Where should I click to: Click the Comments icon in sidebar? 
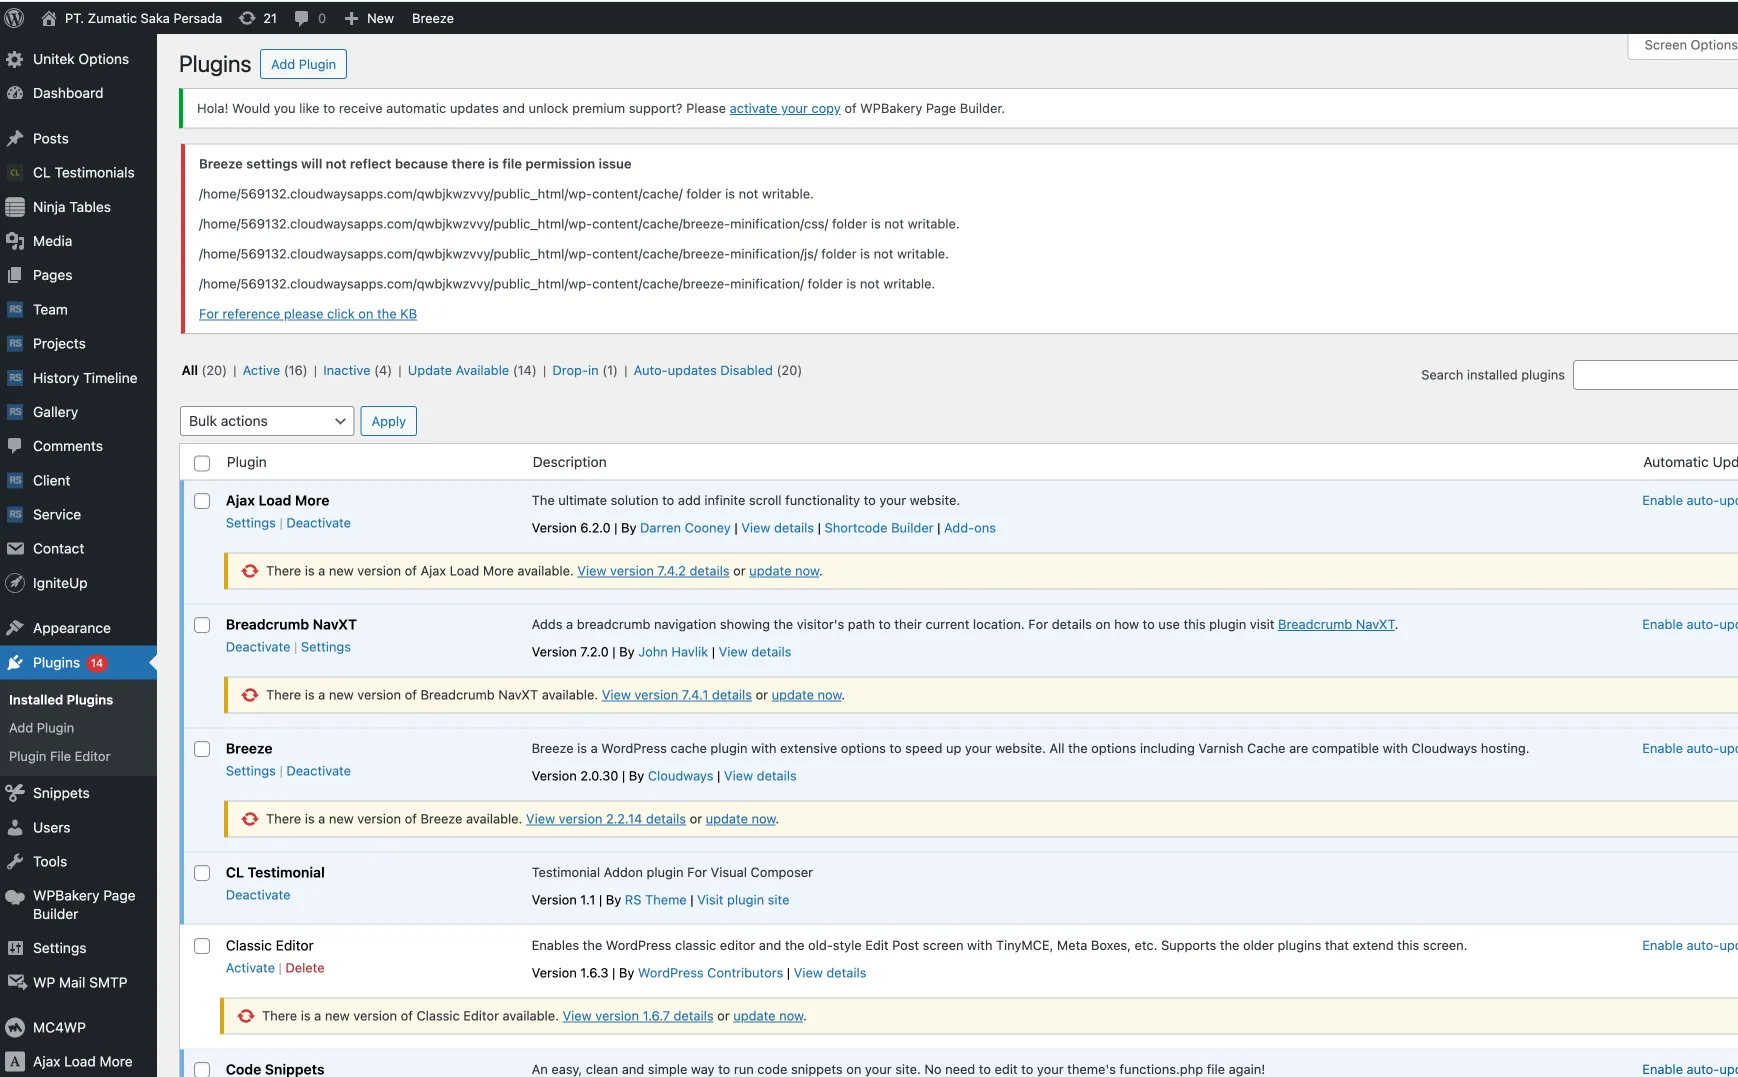tap(15, 446)
